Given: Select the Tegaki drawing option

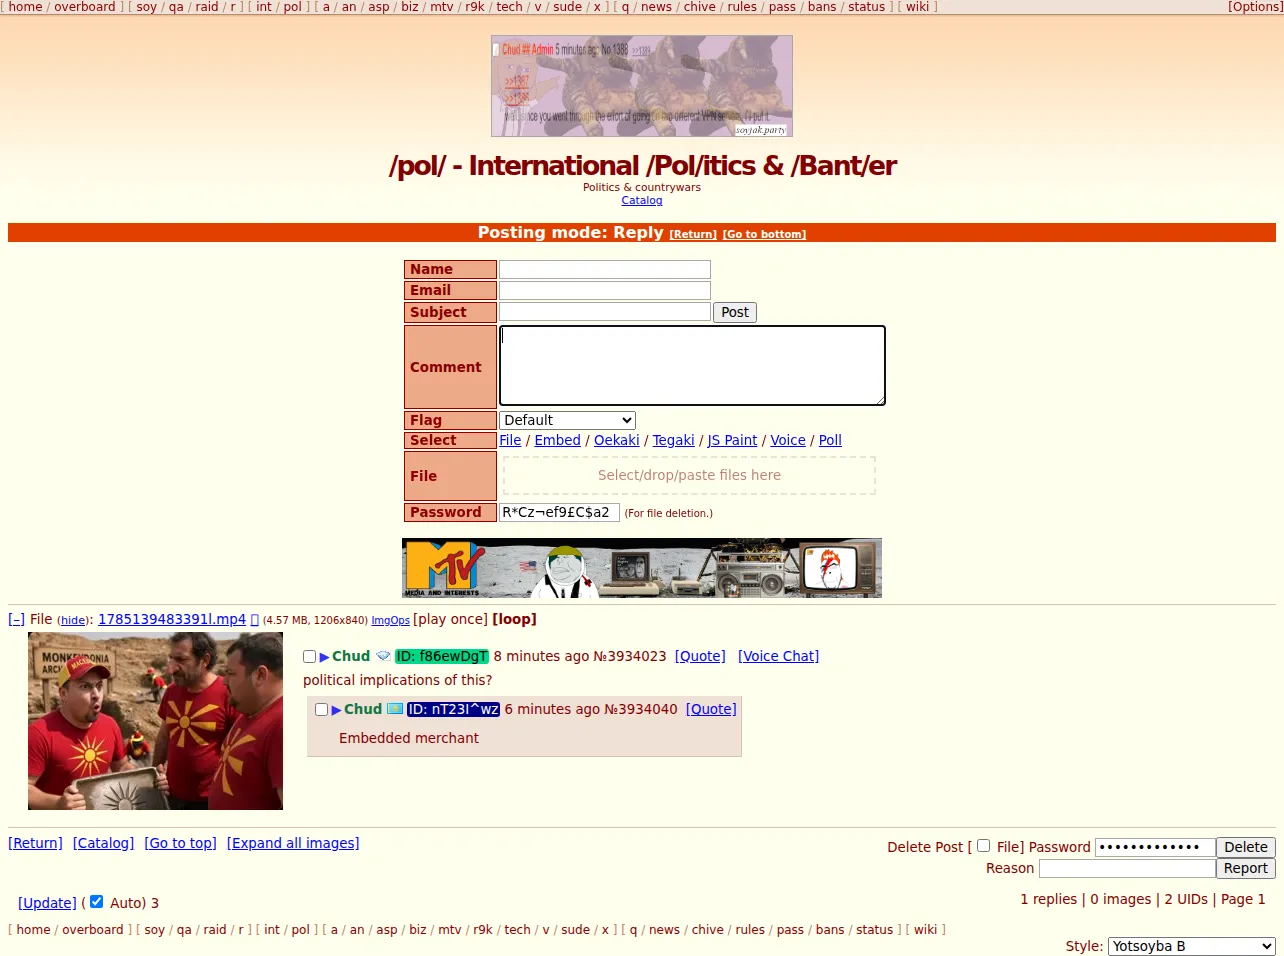Looking at the screenshot, I should pyautogui.click(x=674, y=441).
